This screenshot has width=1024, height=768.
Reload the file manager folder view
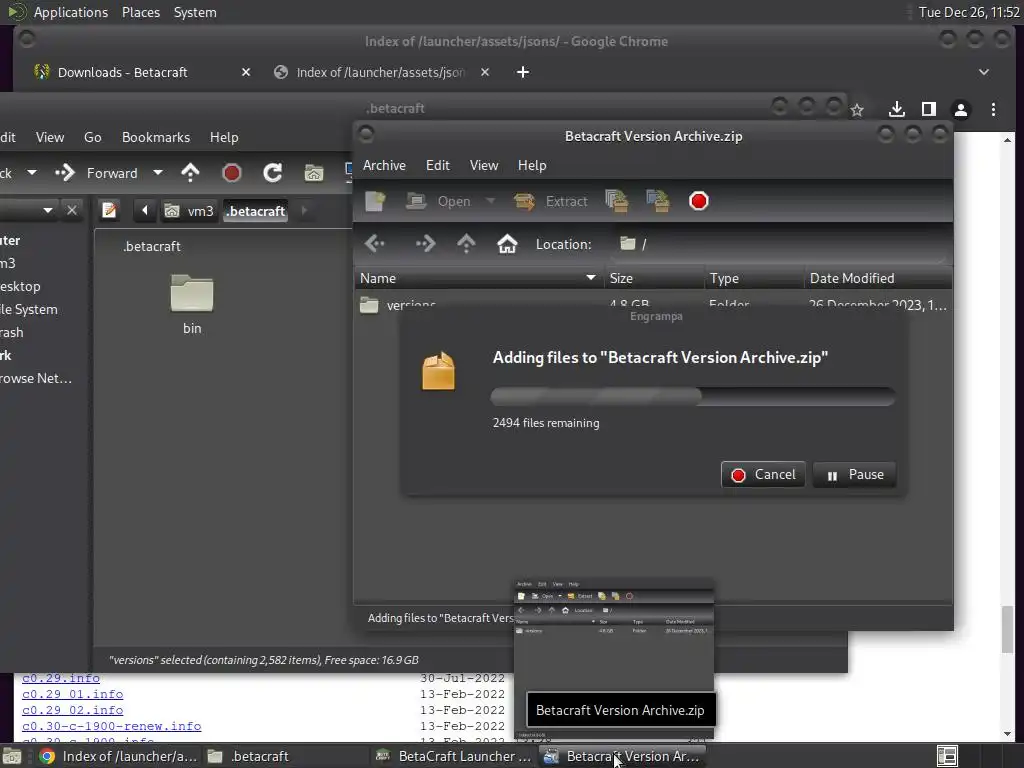tap(272, 173)
